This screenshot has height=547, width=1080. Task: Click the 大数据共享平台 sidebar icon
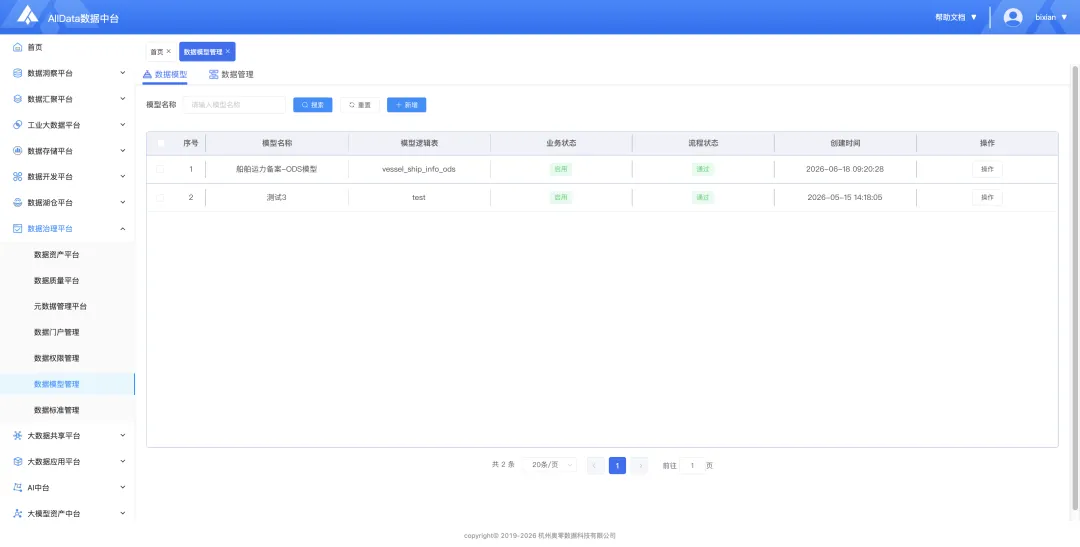click(18, 435)
